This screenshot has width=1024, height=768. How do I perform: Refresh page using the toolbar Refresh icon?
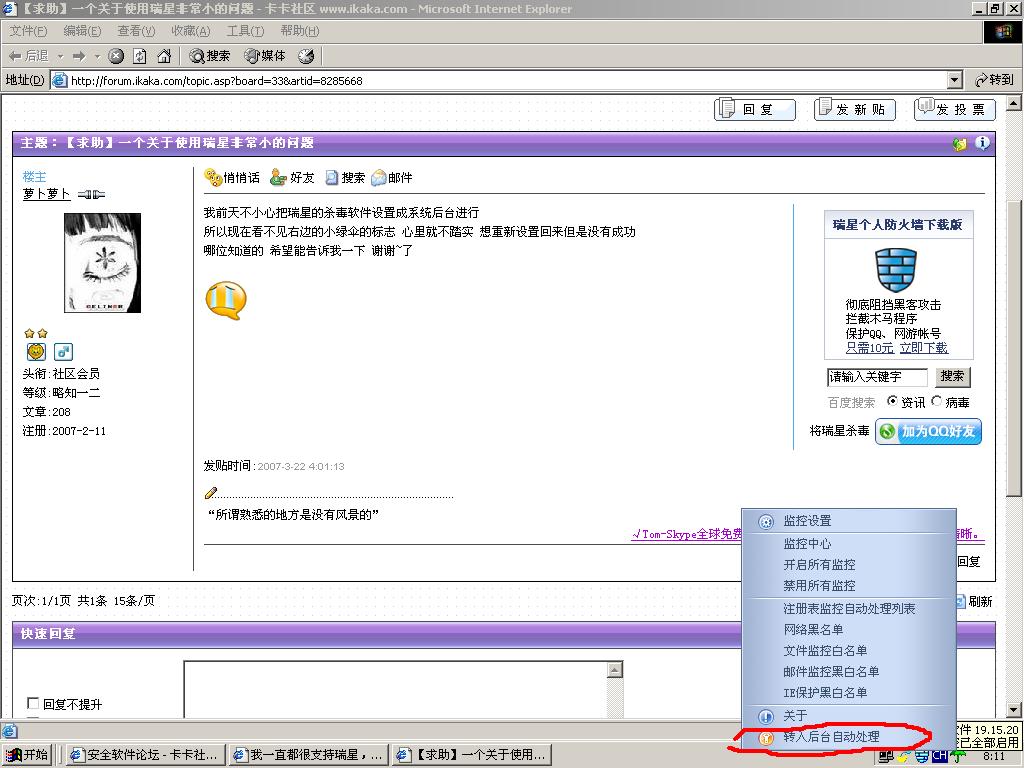tap(140, 56)
